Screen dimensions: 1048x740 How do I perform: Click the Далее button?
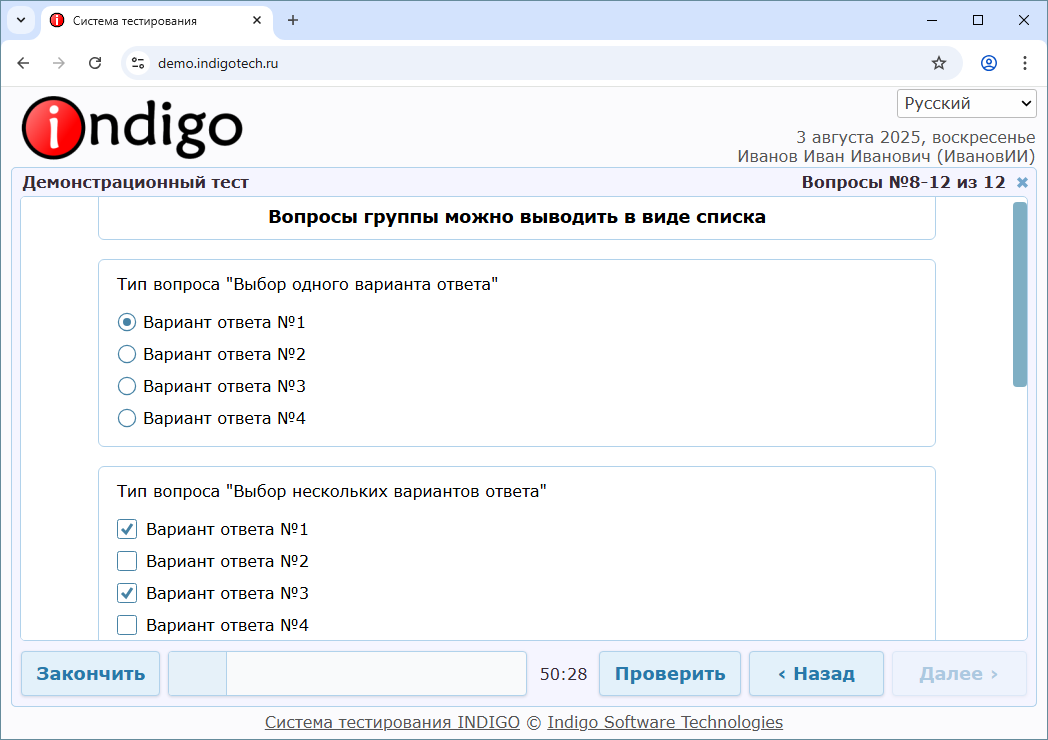[959, 674]
